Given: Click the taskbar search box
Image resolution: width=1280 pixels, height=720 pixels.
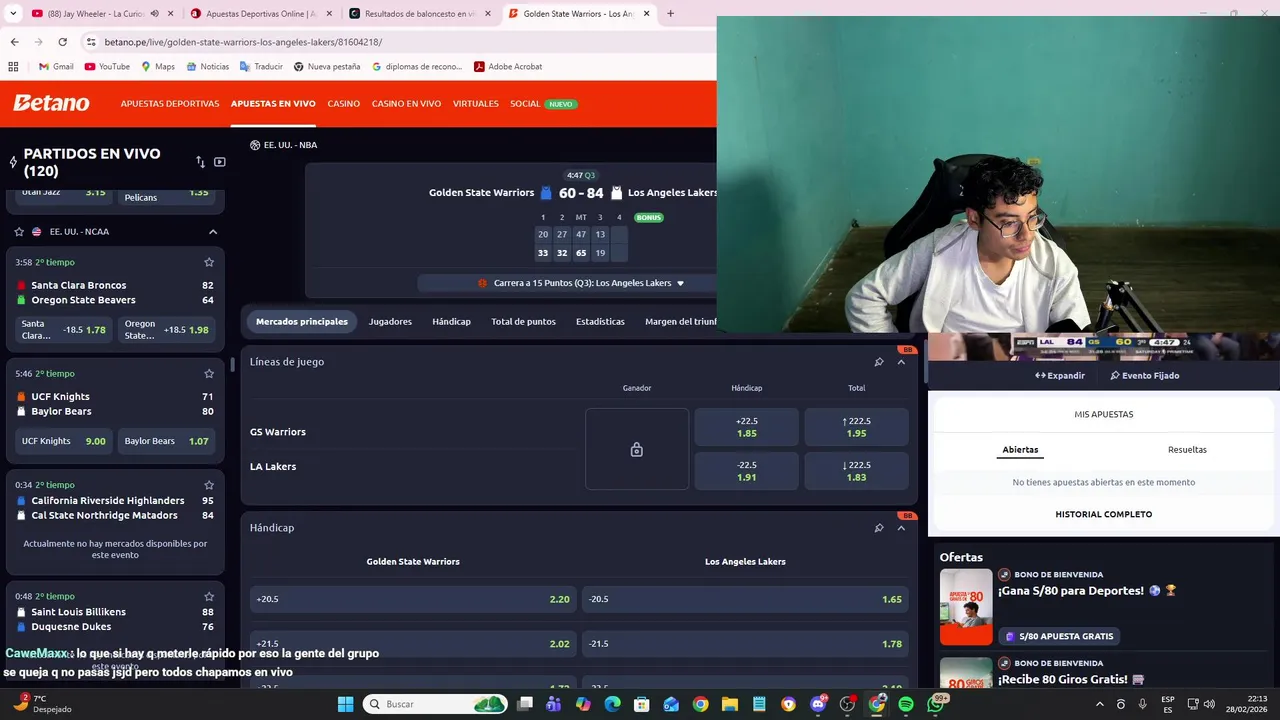Looking at the screenshot, I should click(435, 704).
